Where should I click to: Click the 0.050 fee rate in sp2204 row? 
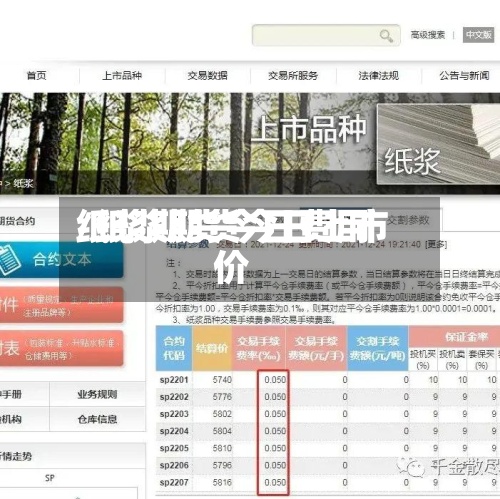pos(275,431)
